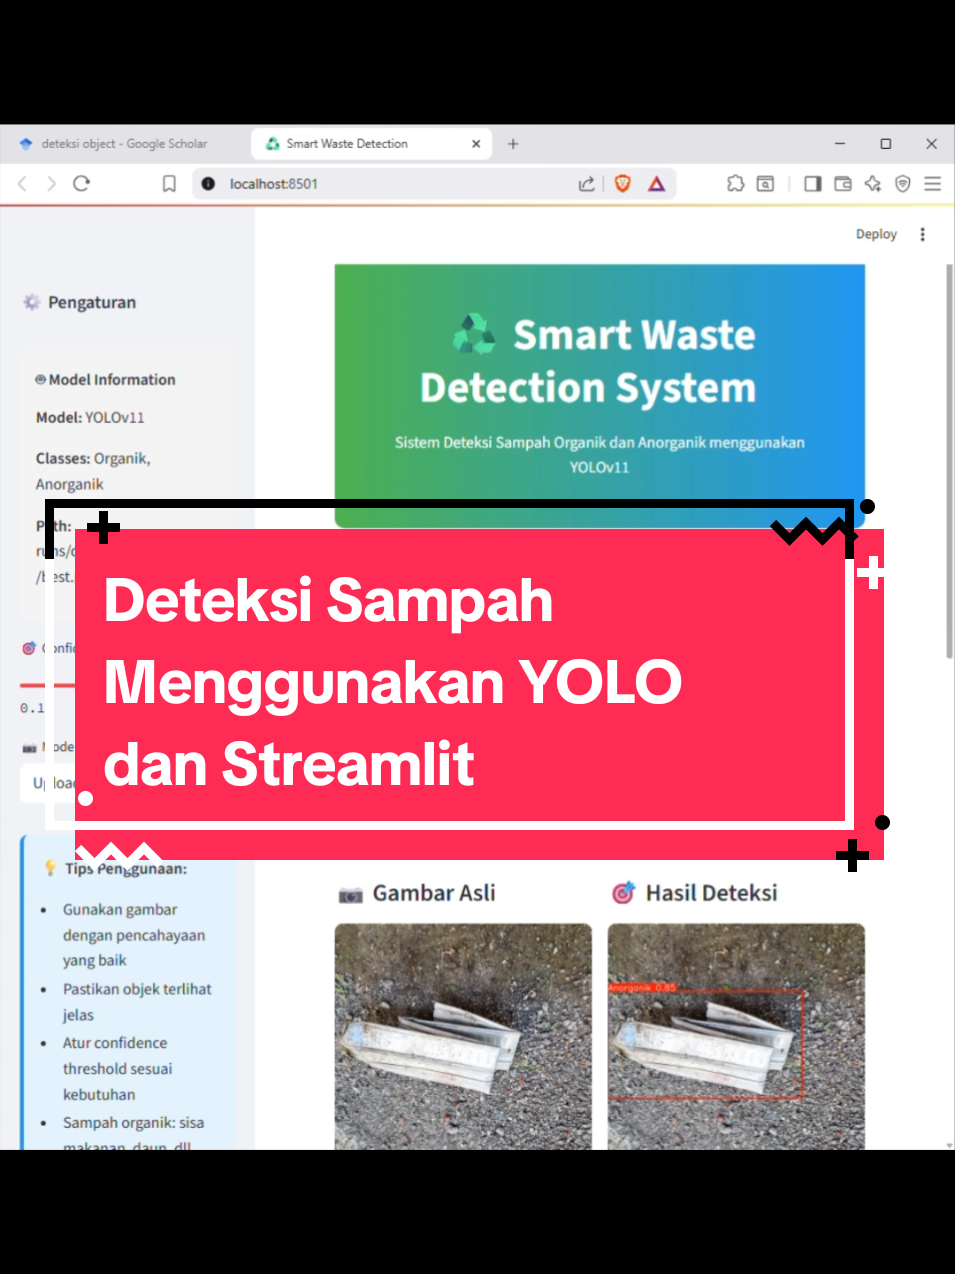Expand the search-in-tab icon dropdown
This screenshot has width=955, height=1274.
764,184
